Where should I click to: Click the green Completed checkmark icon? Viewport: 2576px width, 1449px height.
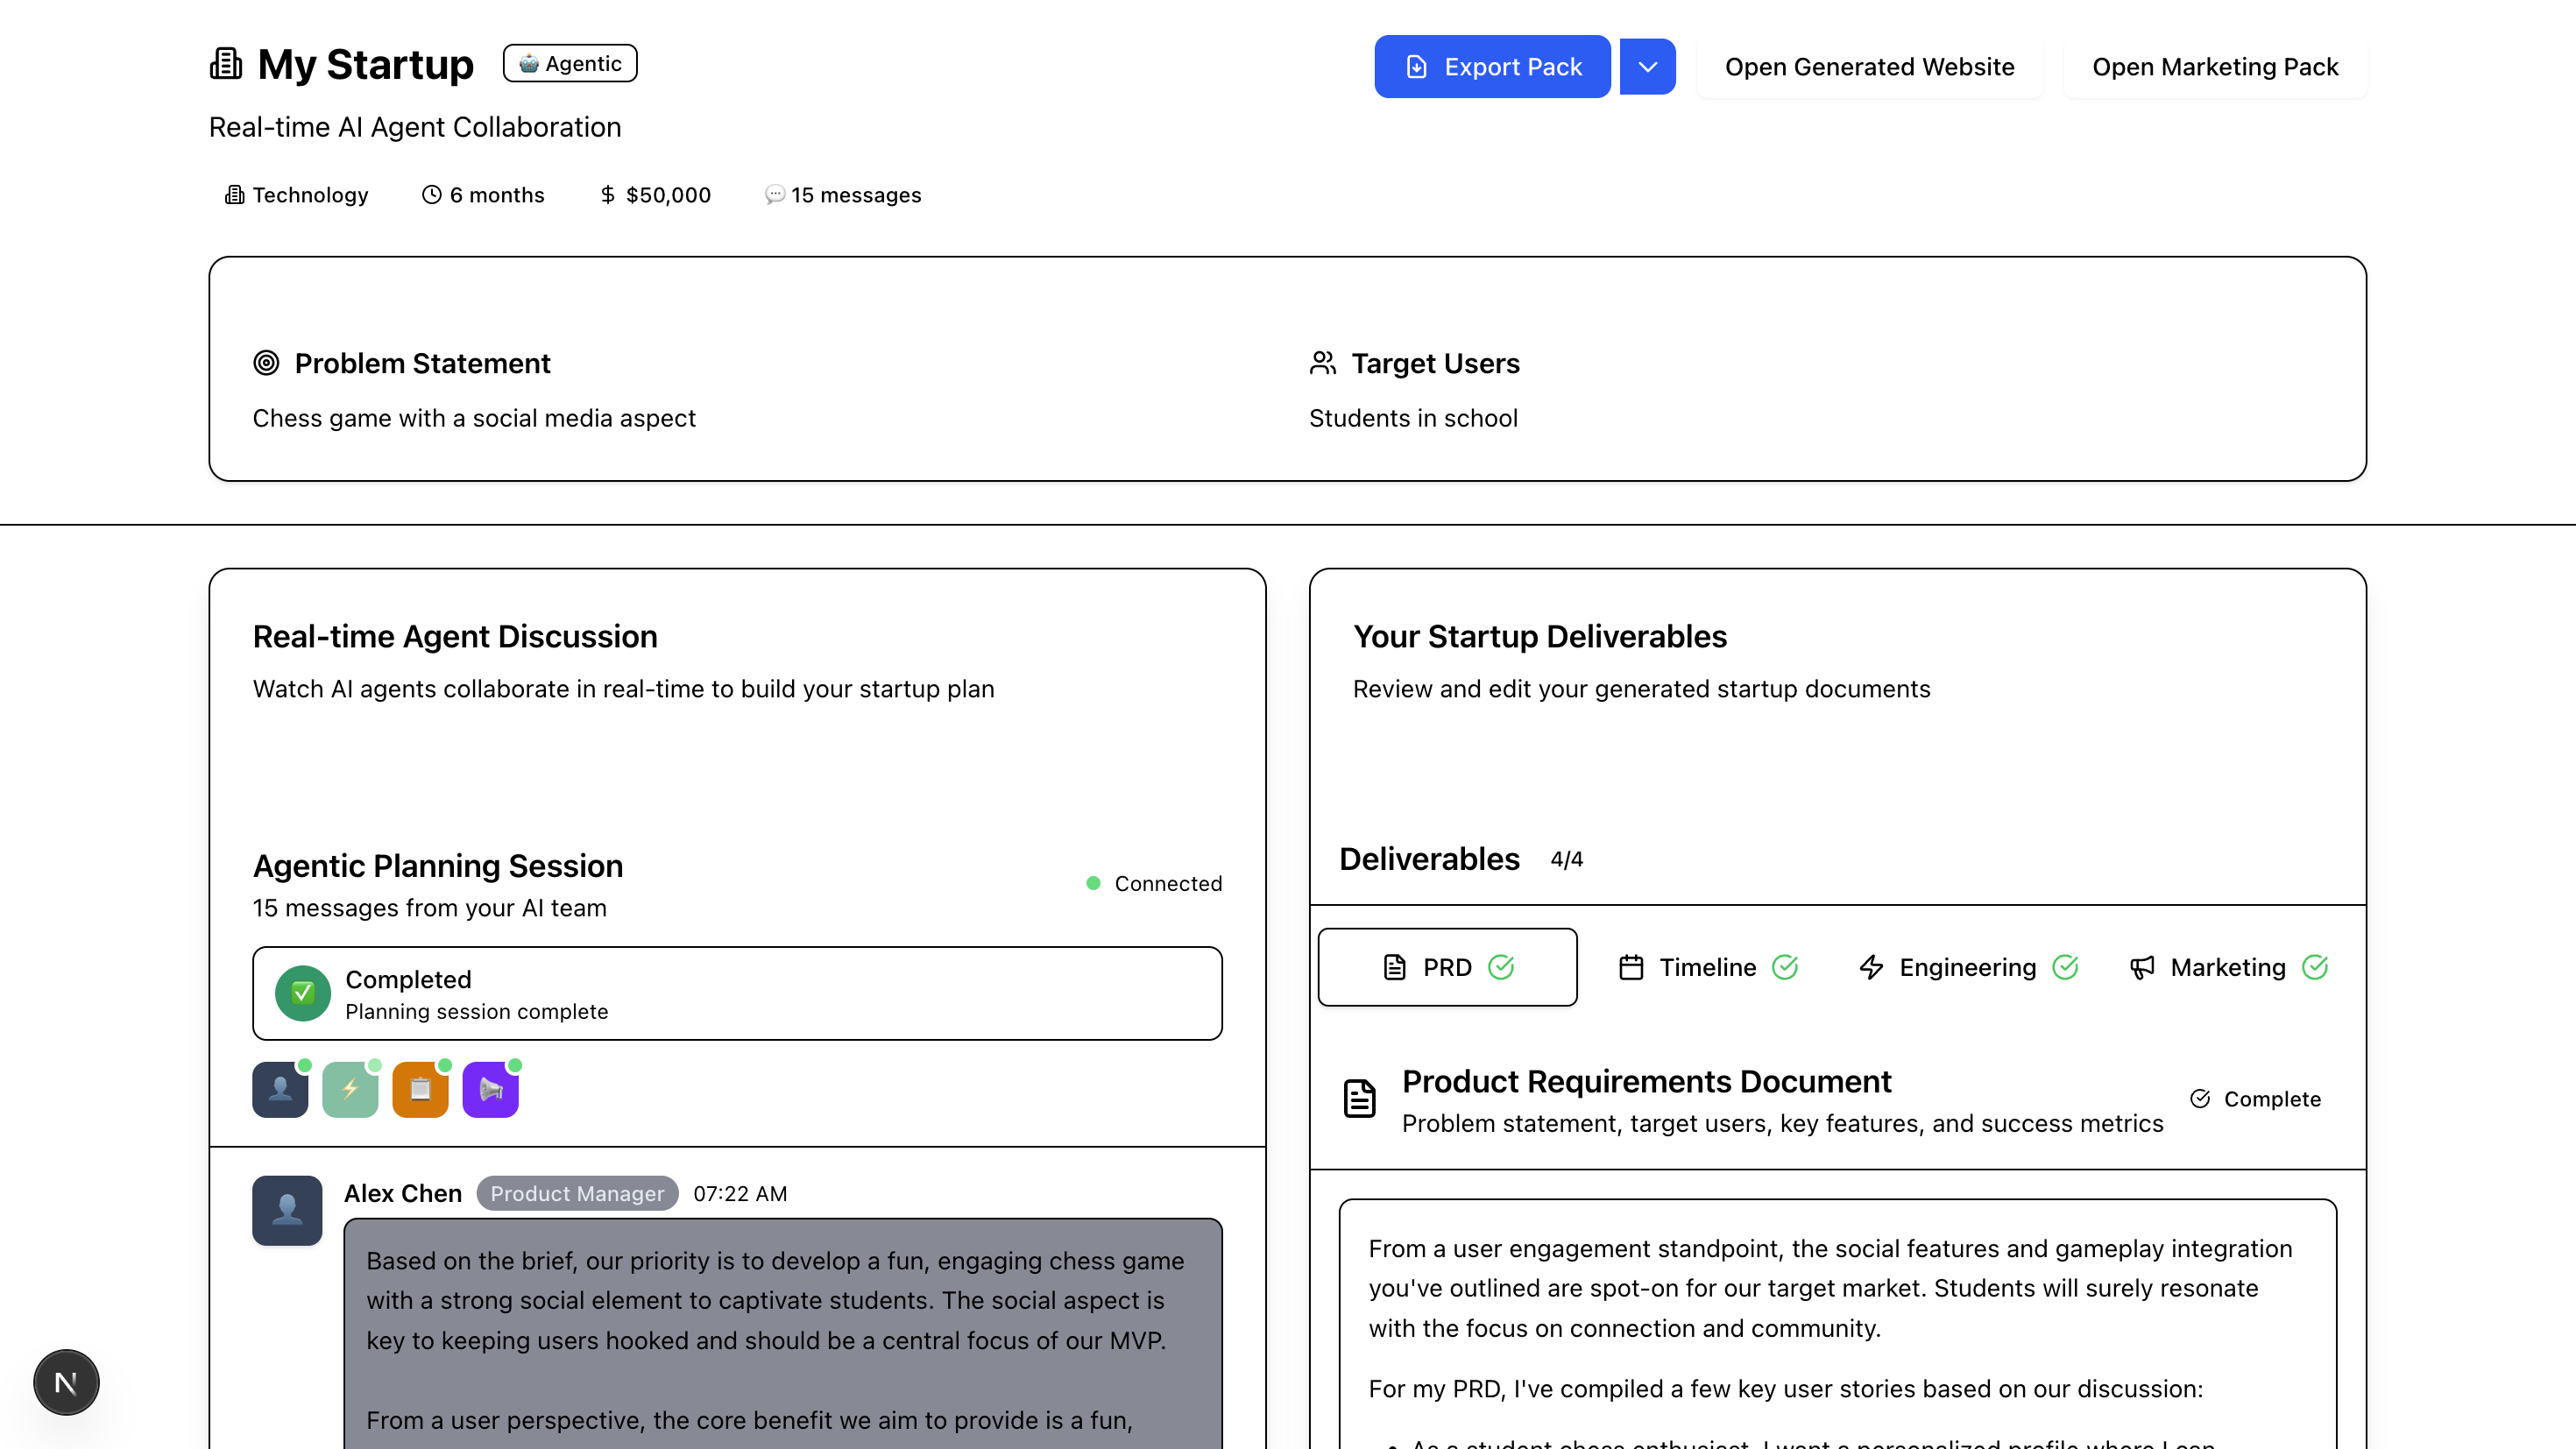click(302, 993)
